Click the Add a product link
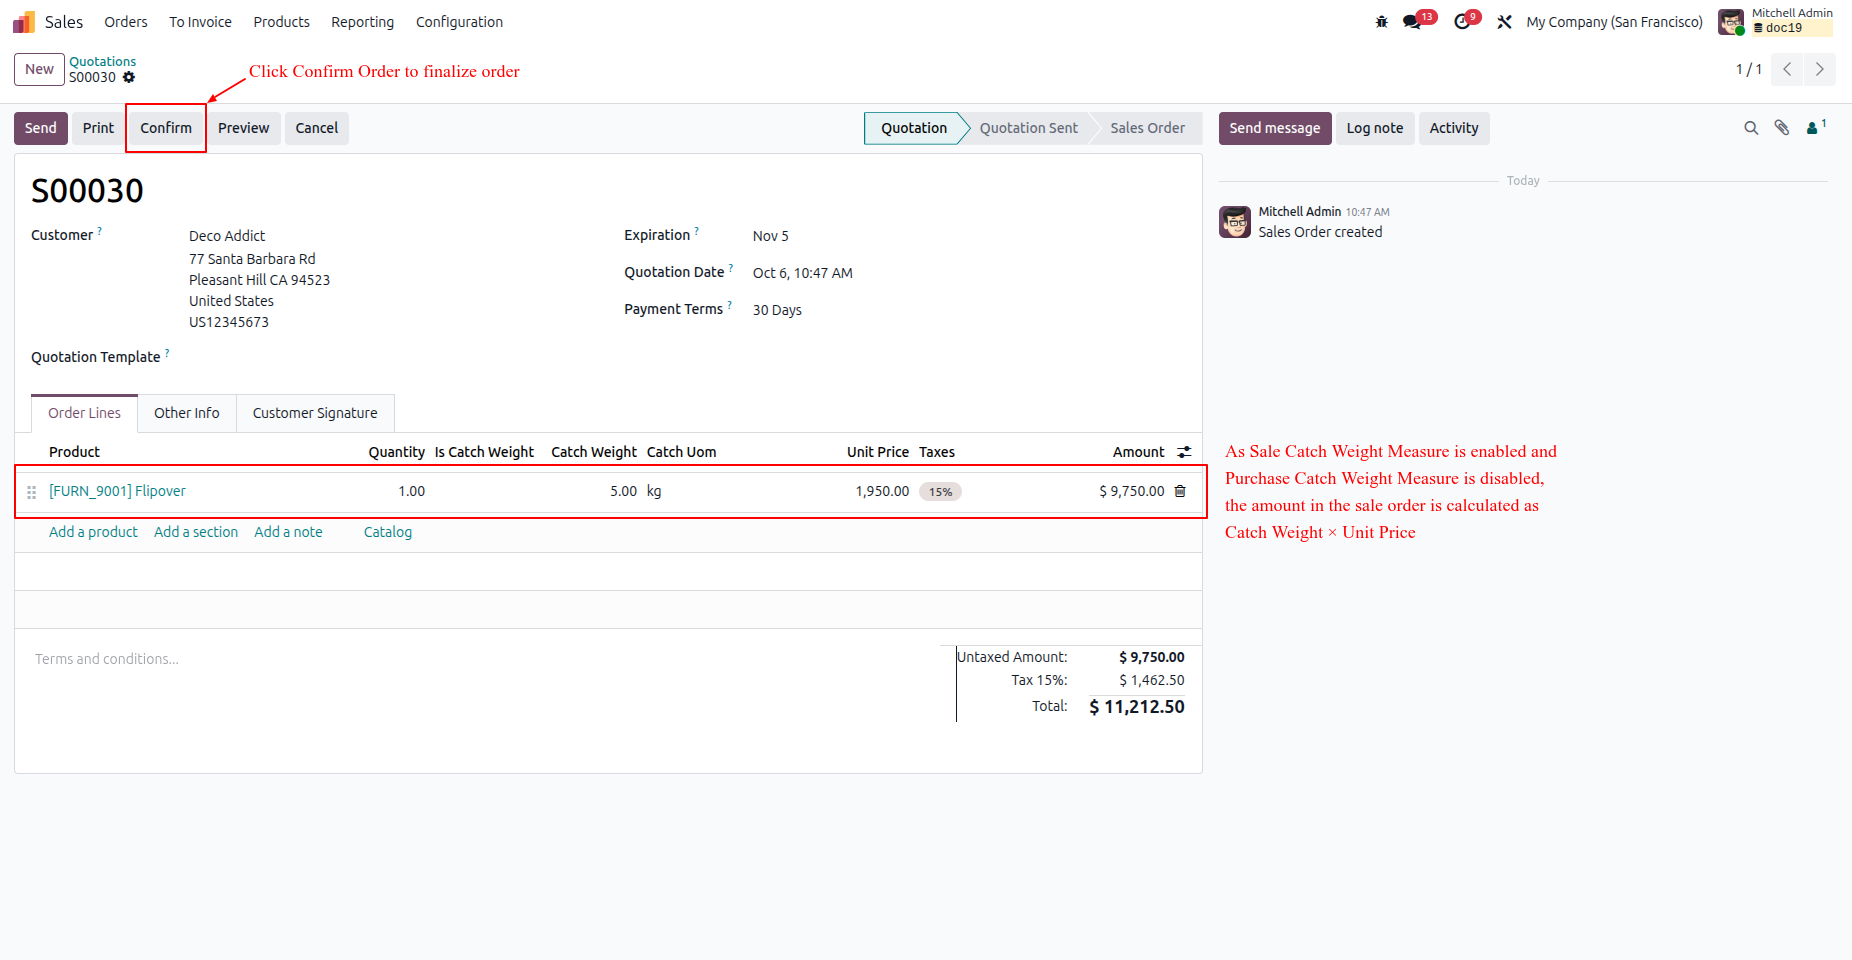This screenshot has width=1852, height=960. click(x=93, y=532)
